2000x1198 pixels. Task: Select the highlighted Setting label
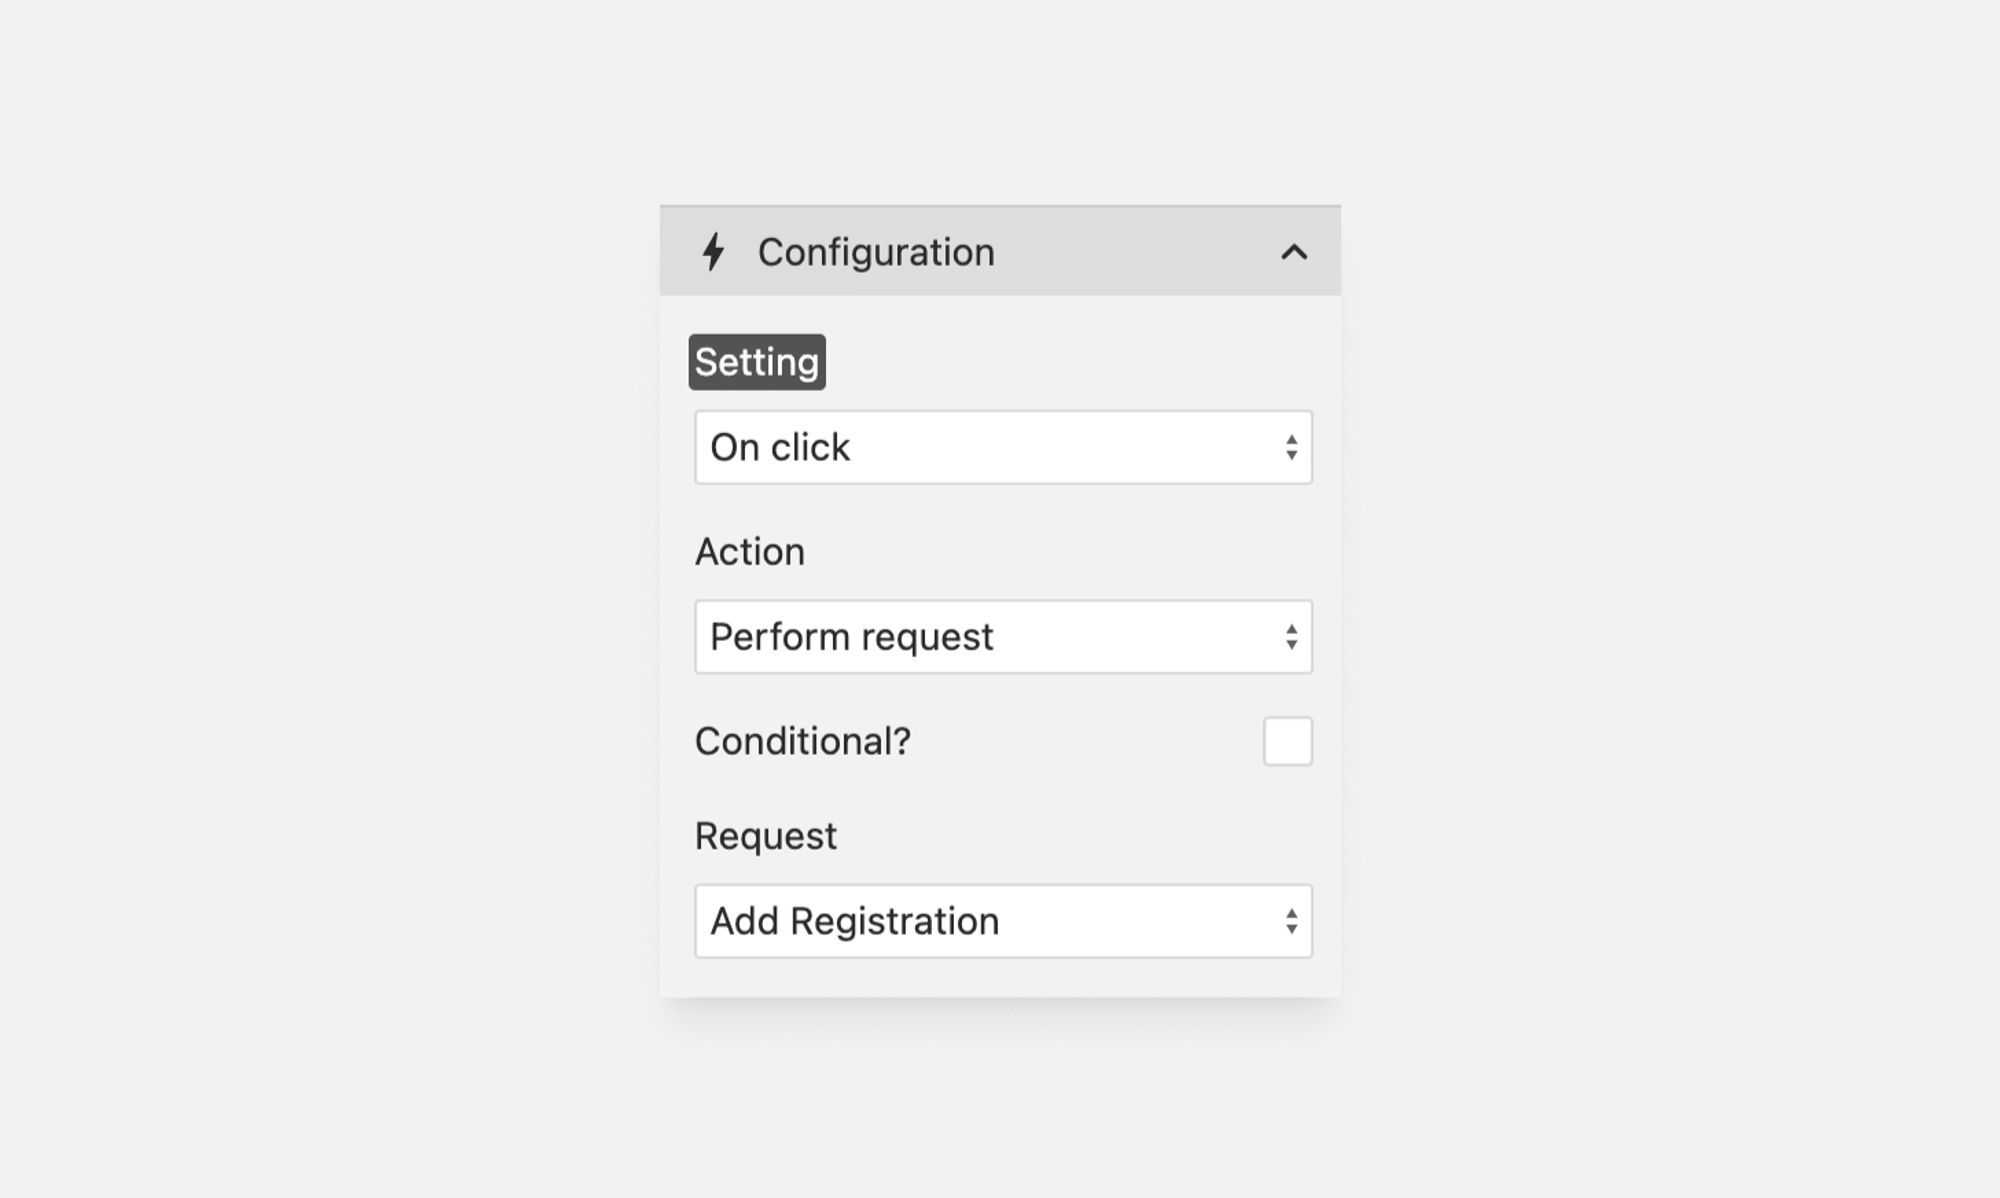757,362
